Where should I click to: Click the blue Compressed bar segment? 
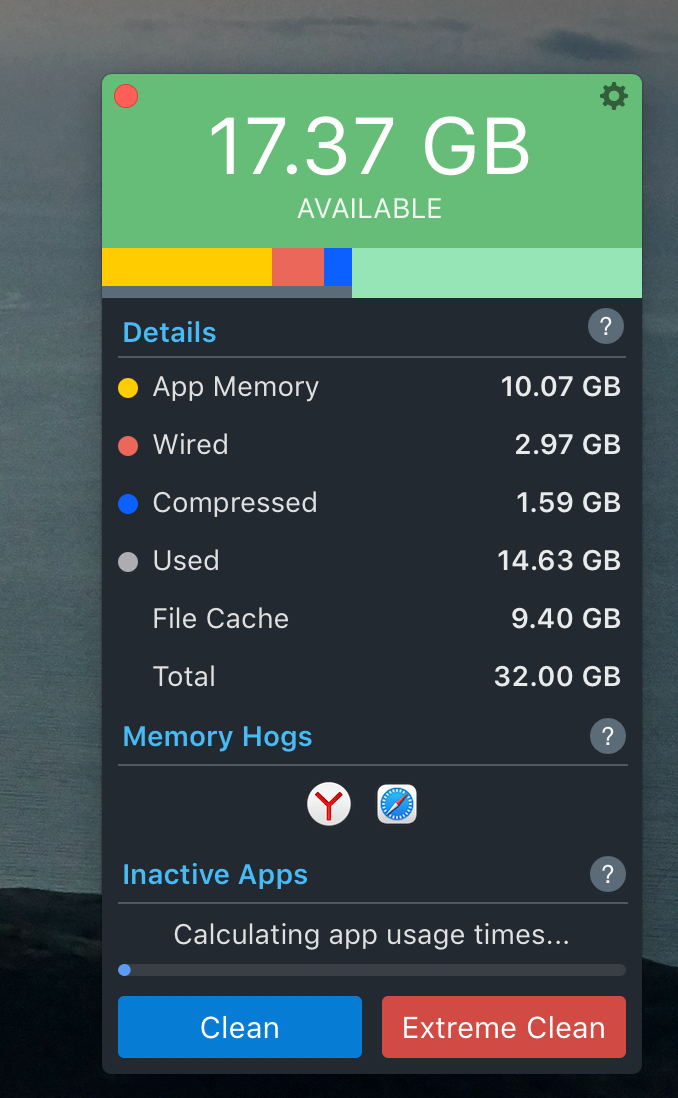tap(338, 267)
